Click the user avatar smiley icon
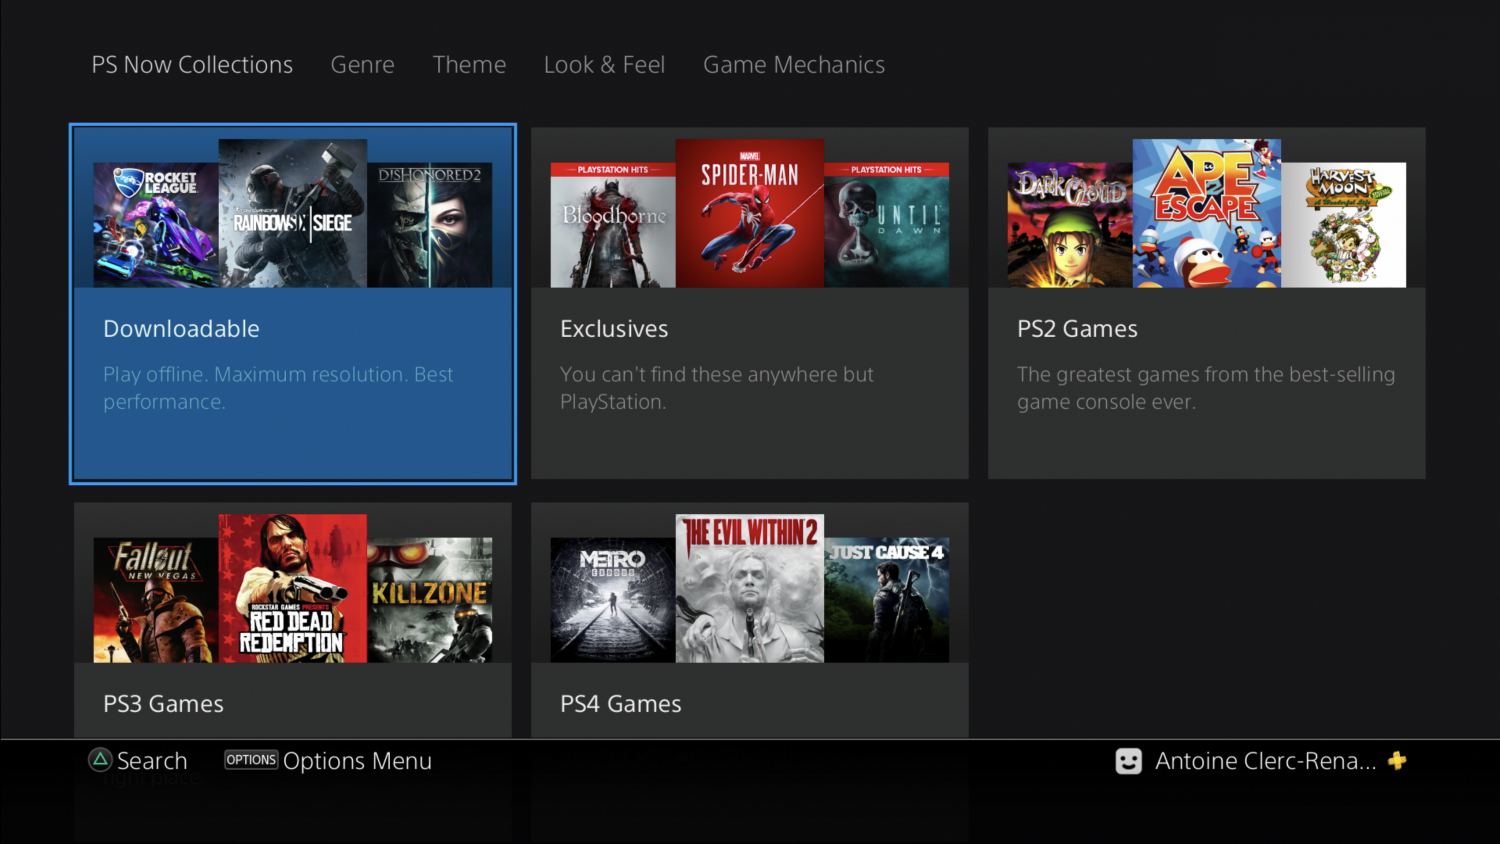This screenshot has height=844, width=1500. [1128, 761]
